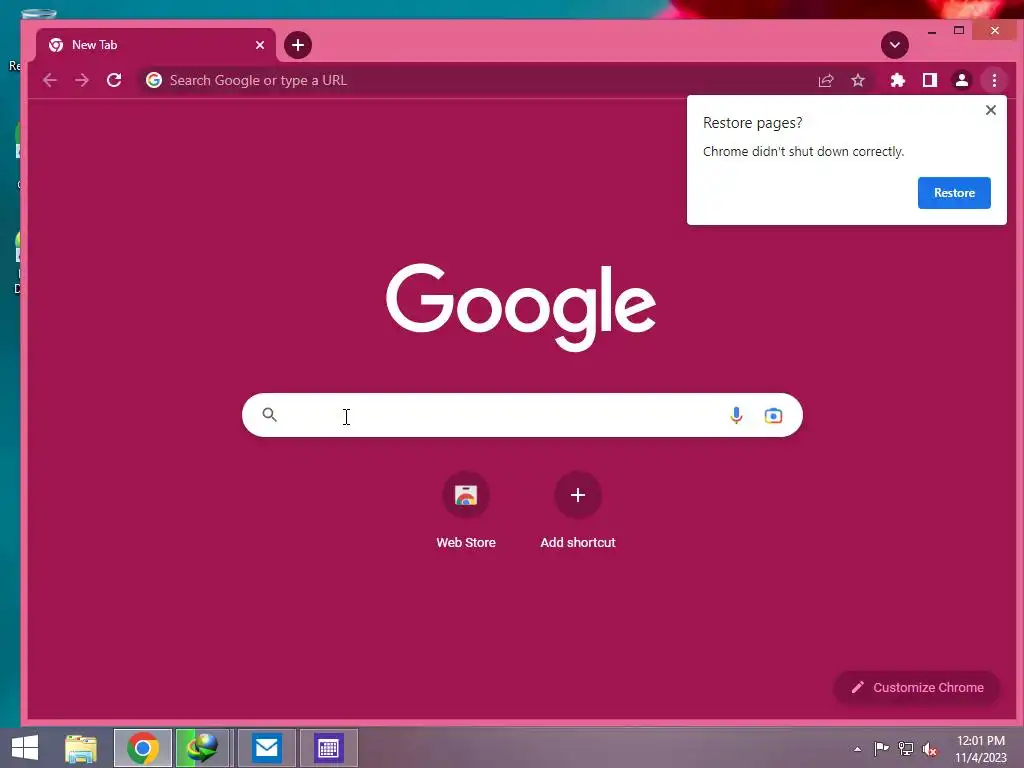This screenshot has height=768, width=1024.
Task: Click the magnifier icon in search box
Action: pos(270,415)
